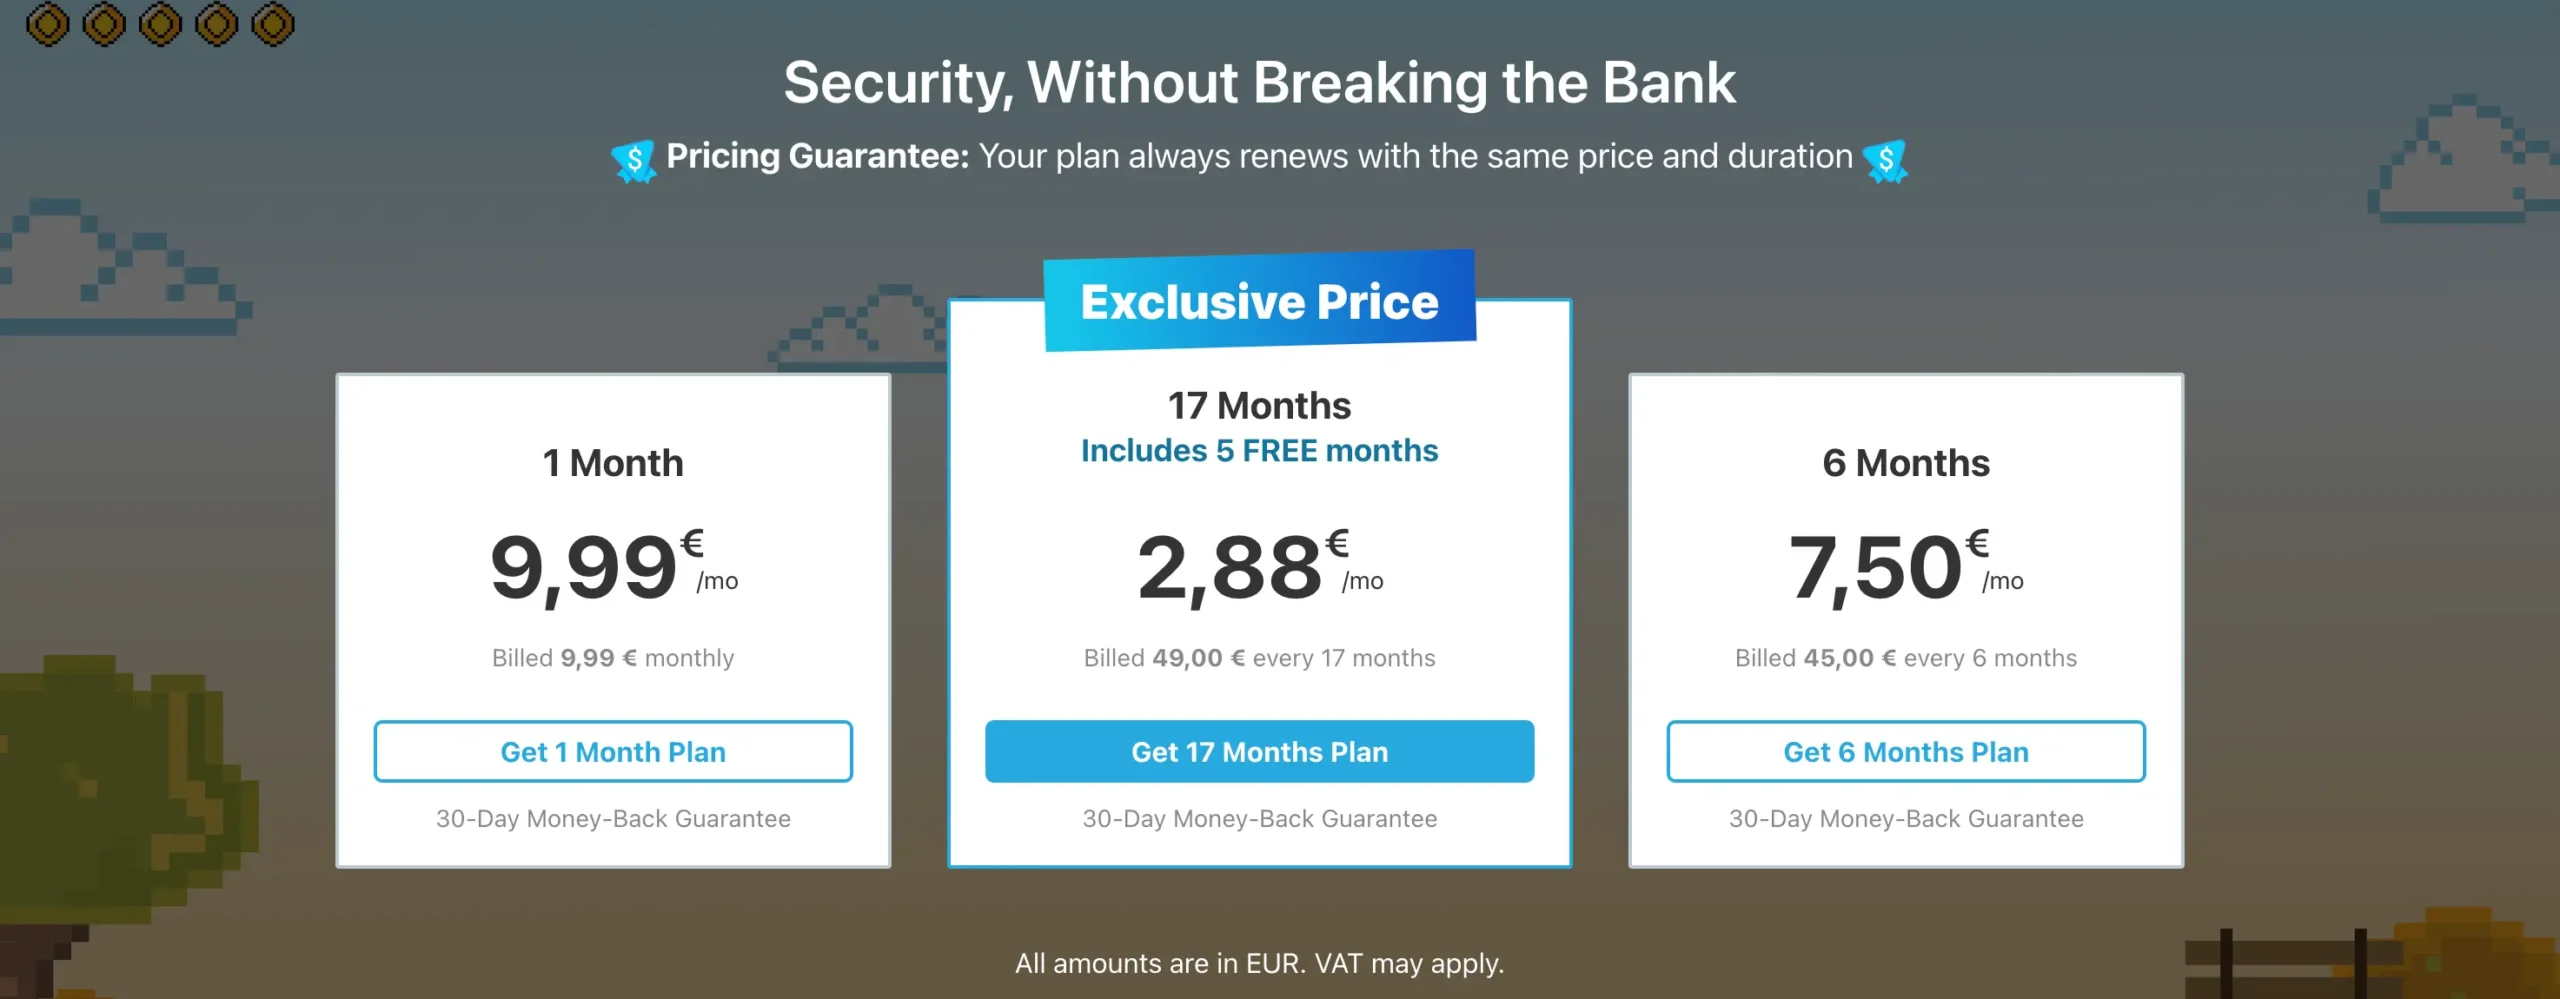Click the second gold coin icon

(x=104, y=24)
